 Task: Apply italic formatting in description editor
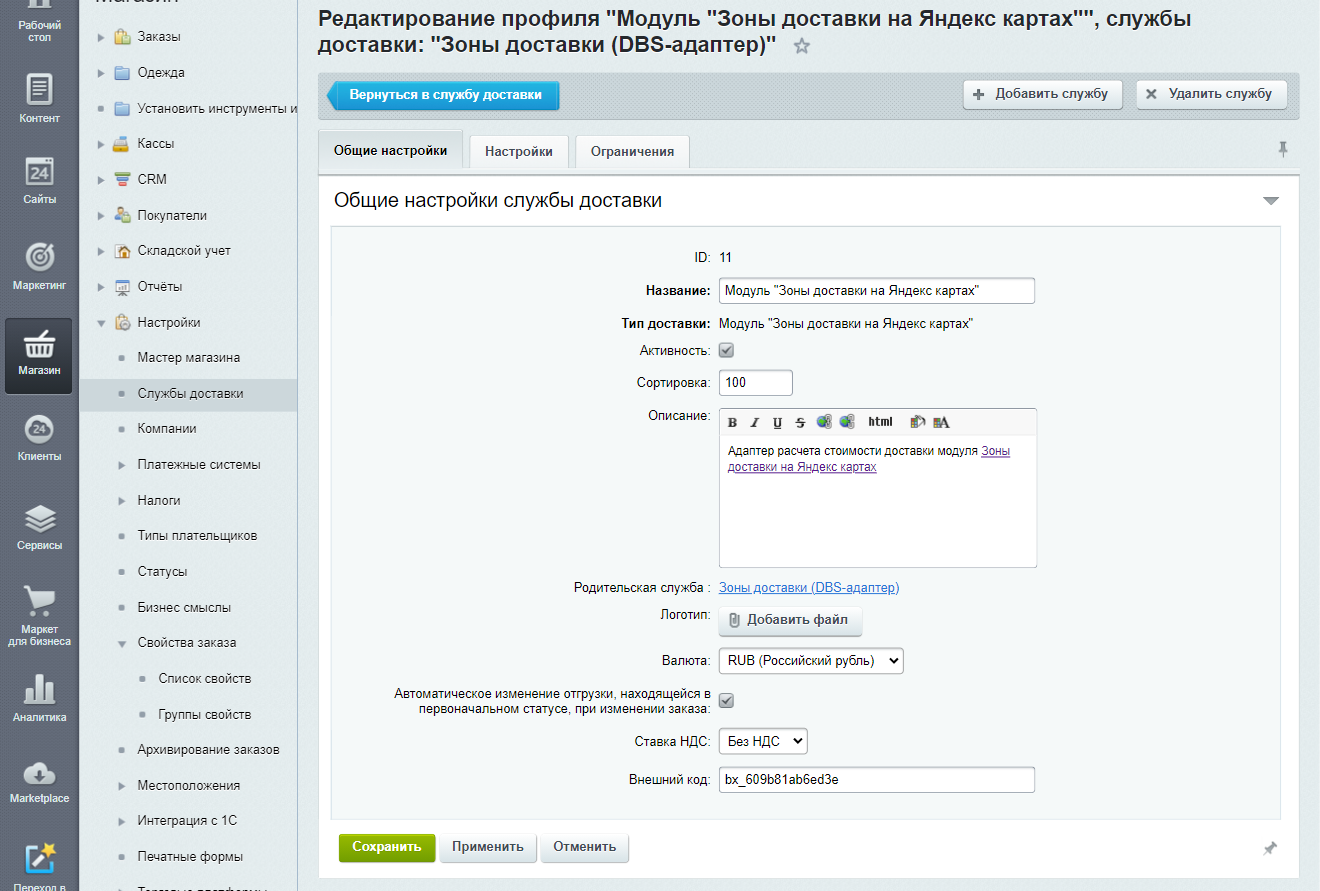(755, 422)
